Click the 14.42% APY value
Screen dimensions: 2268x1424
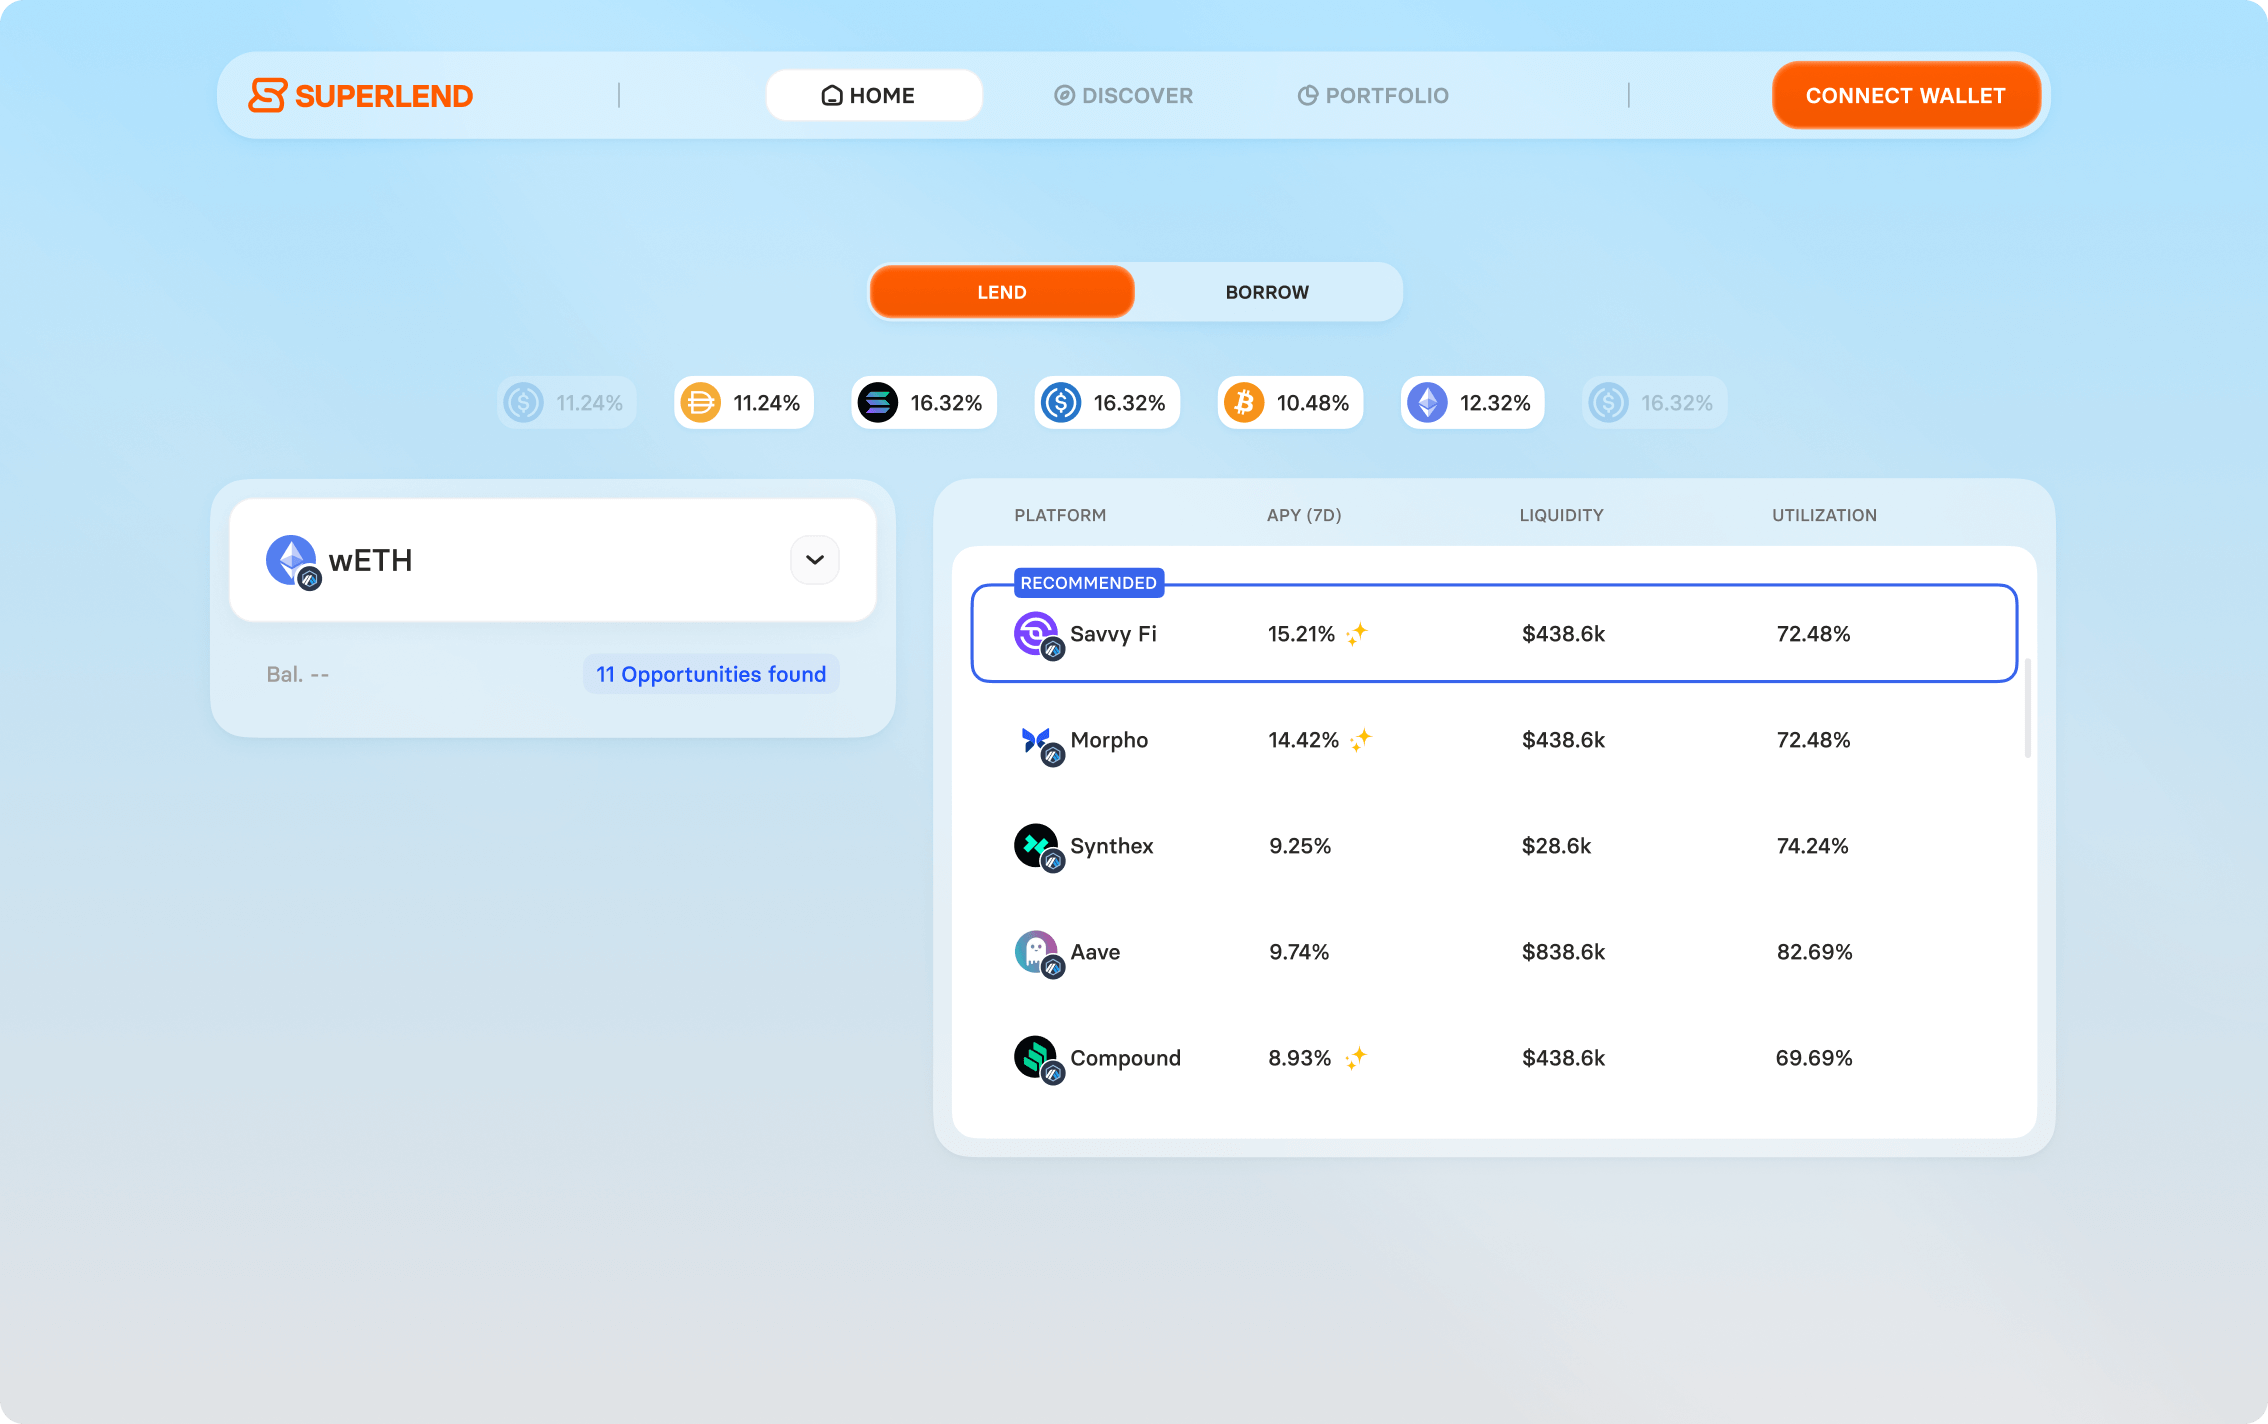[x=1303, y=740]
